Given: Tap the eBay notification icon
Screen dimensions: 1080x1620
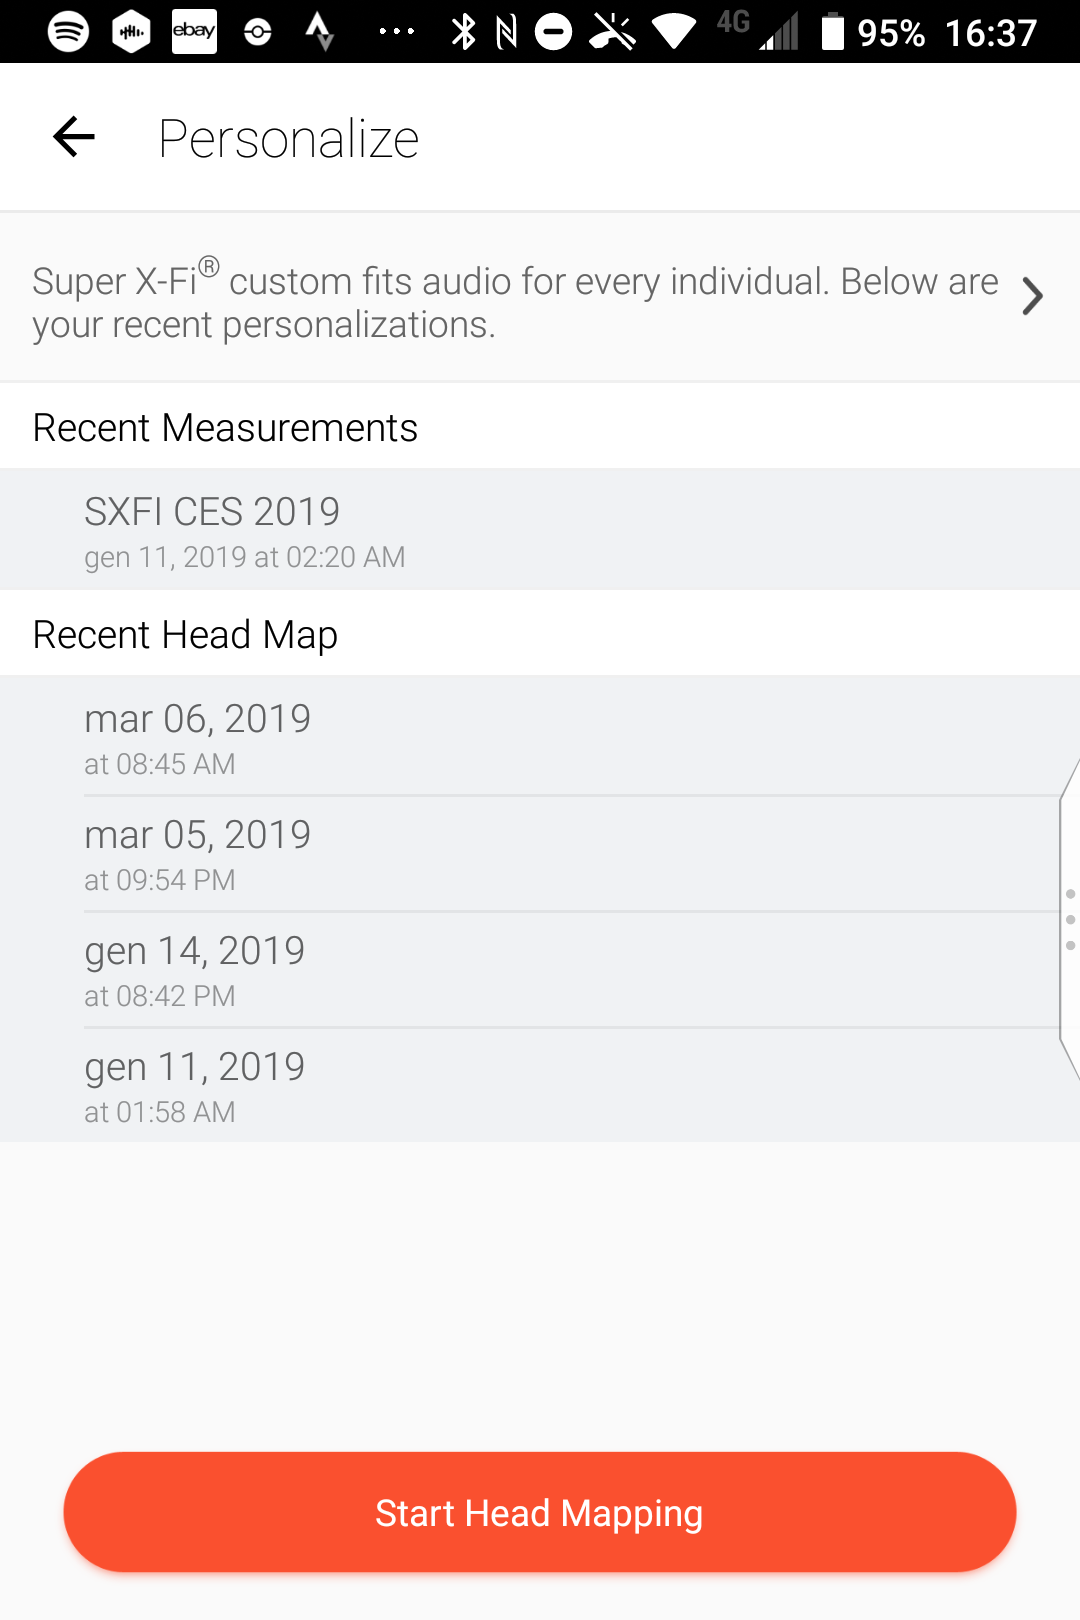Looking at the screenshot, I should (x=194, y=31).
